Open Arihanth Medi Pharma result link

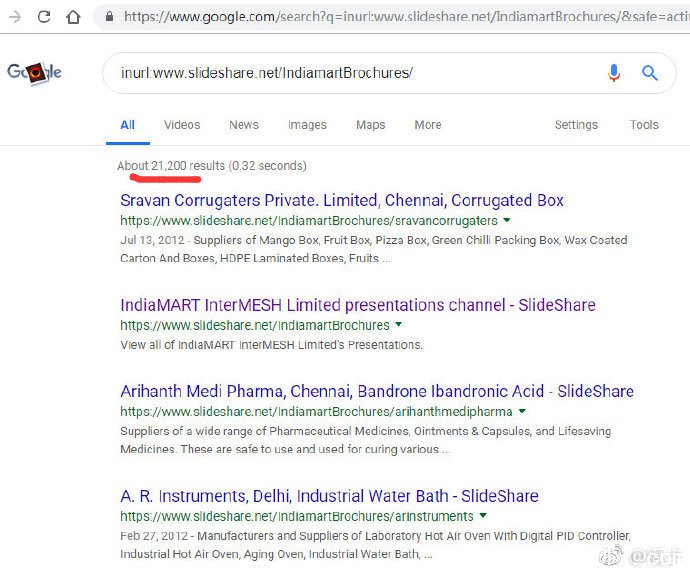click(377, 391)
